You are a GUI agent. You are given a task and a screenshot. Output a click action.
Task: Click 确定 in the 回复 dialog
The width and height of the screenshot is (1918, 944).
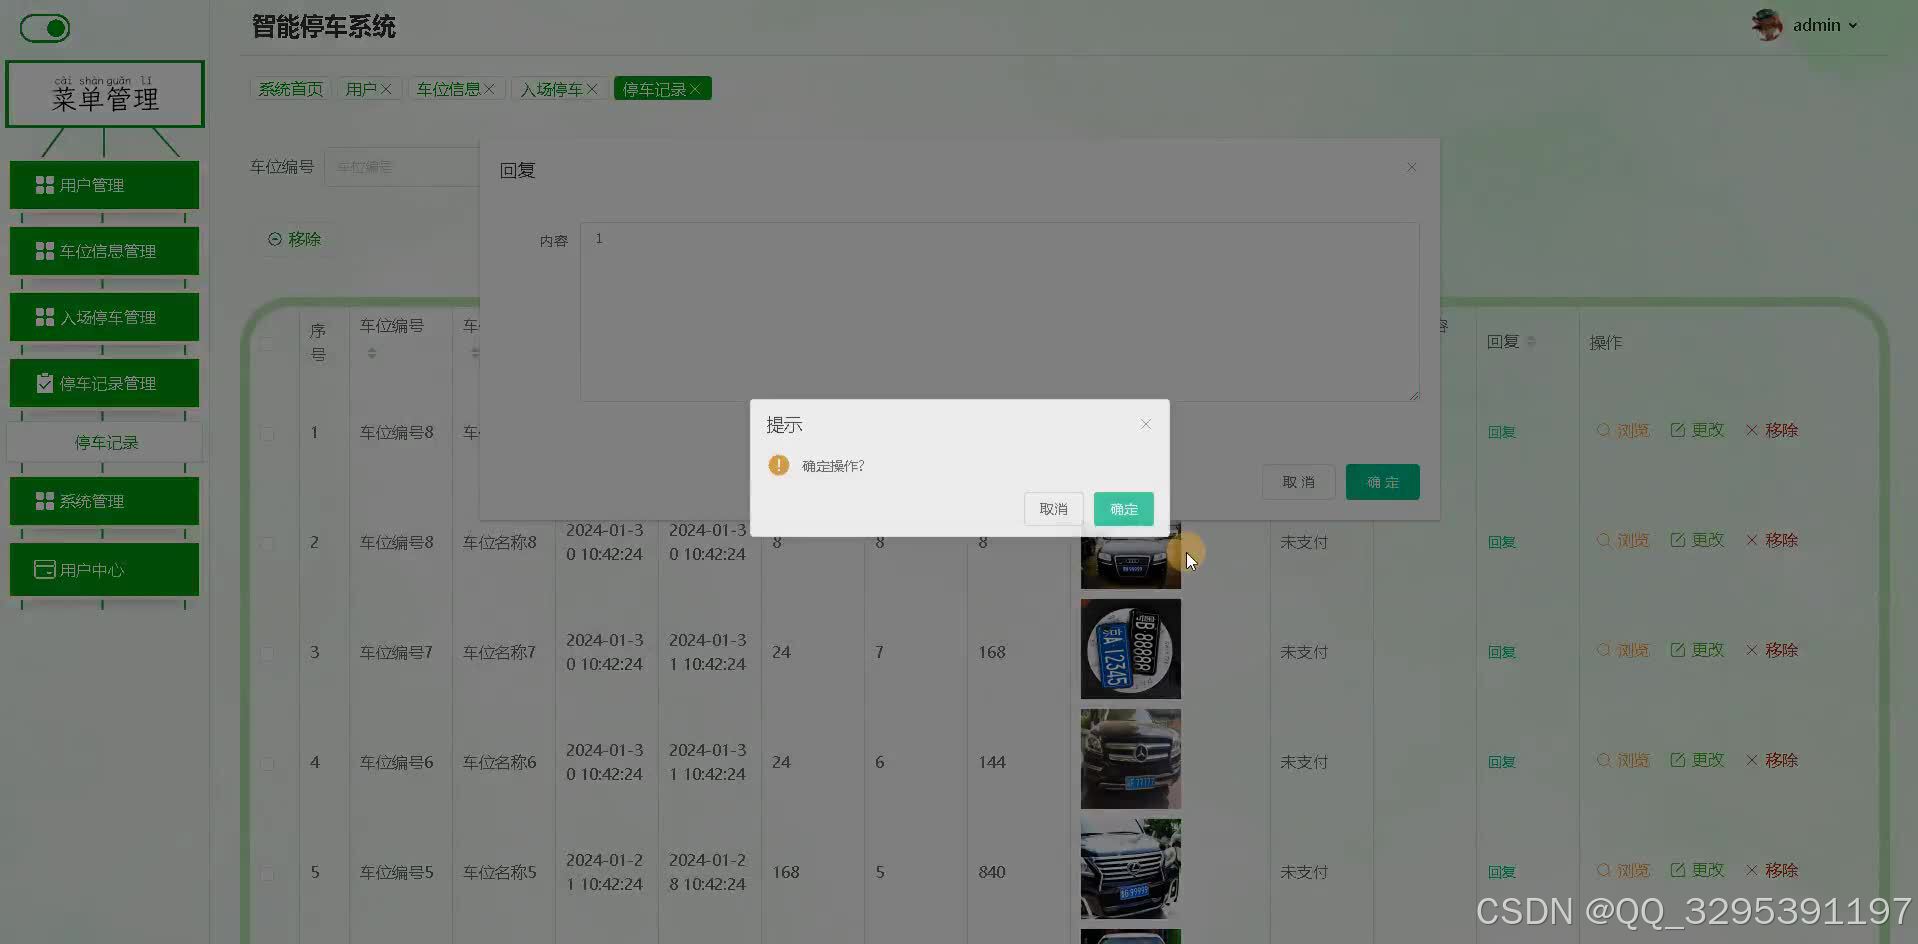1382,482
